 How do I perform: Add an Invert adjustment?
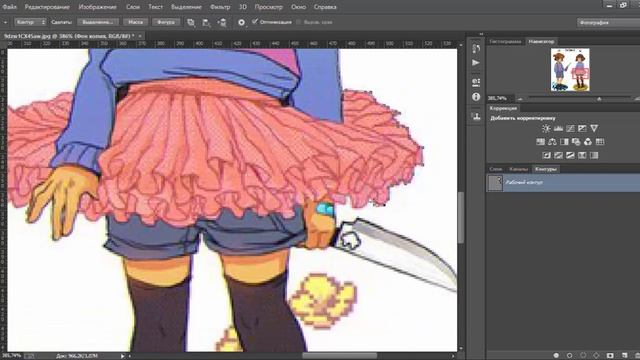[x=546, y=156]
